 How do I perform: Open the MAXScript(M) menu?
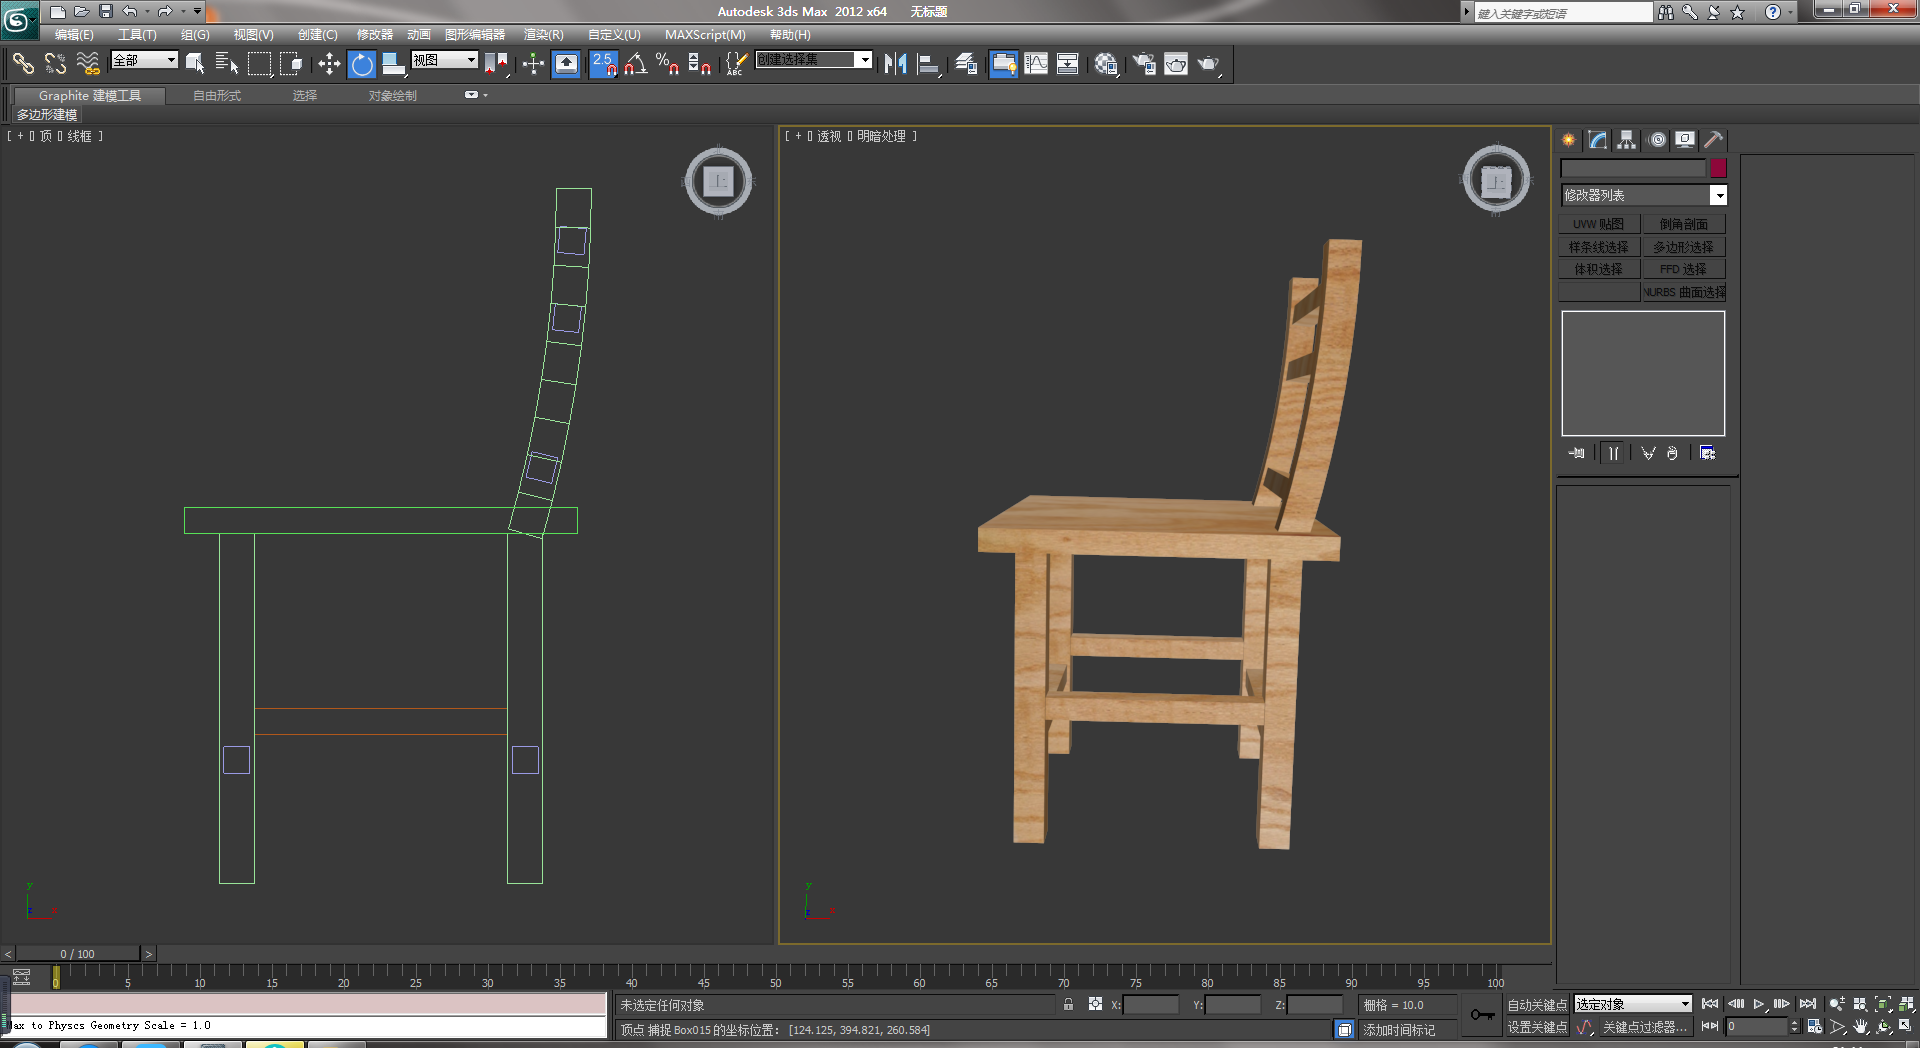705,34
